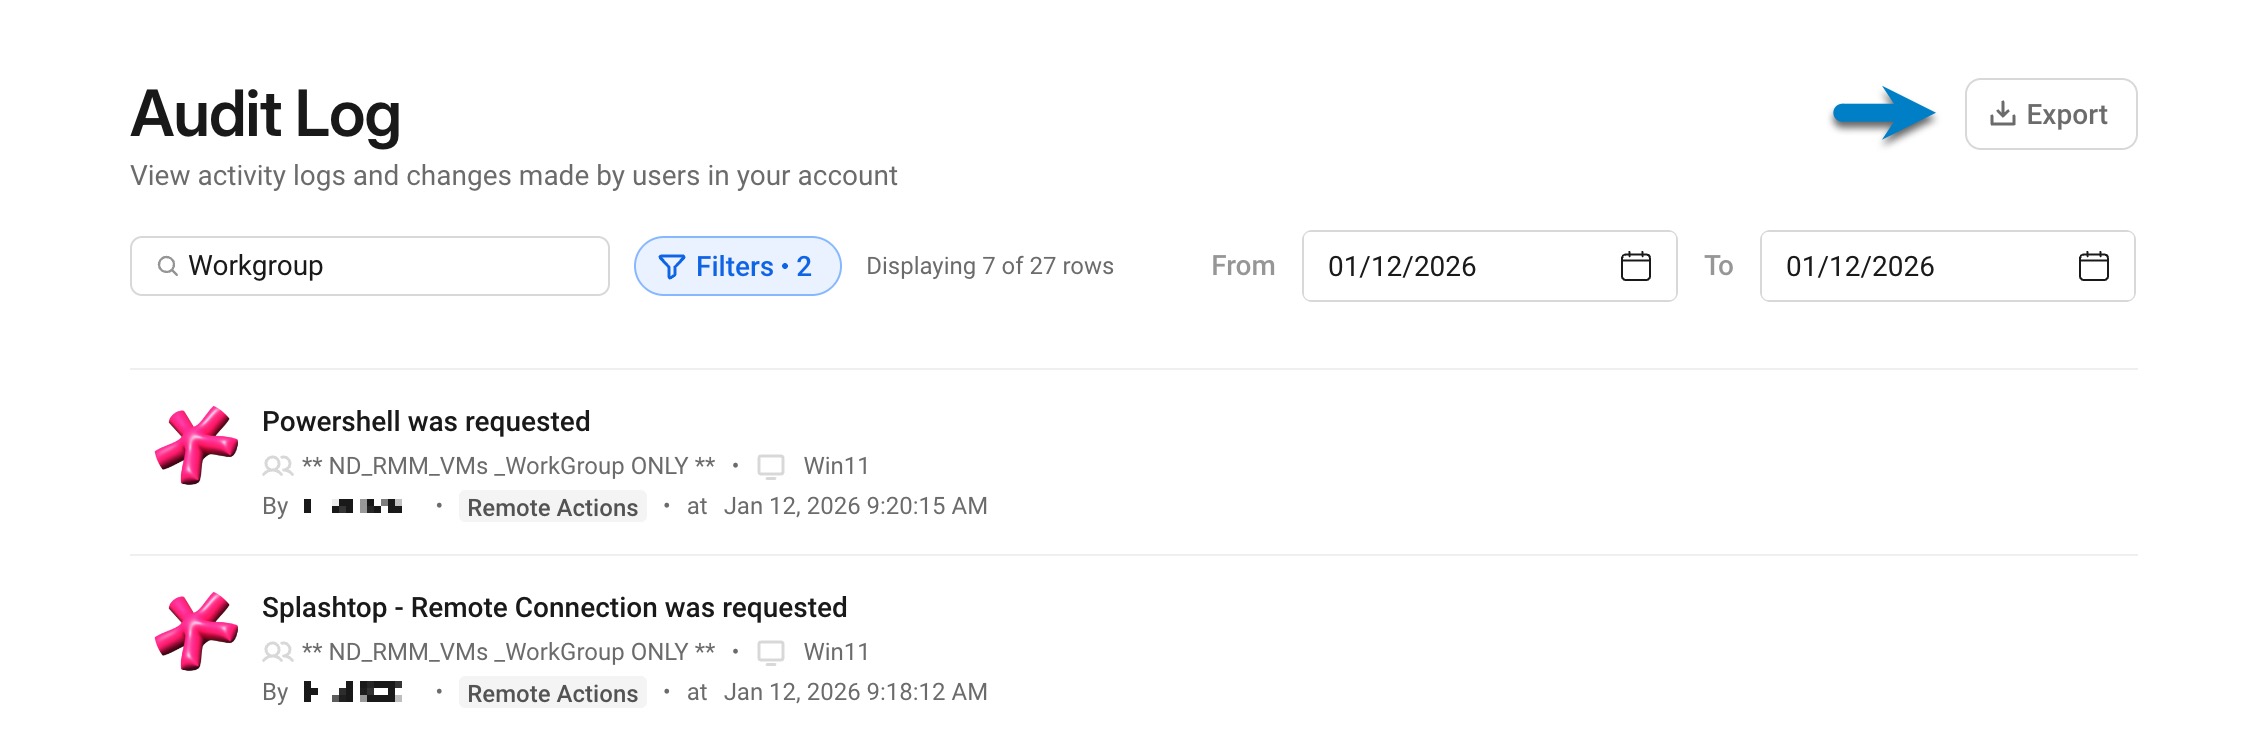Image resolution: width=2266 pixels, height=740 pixels.
Task: Click the group icon on Powershell entry
Action: click(277, 466)
